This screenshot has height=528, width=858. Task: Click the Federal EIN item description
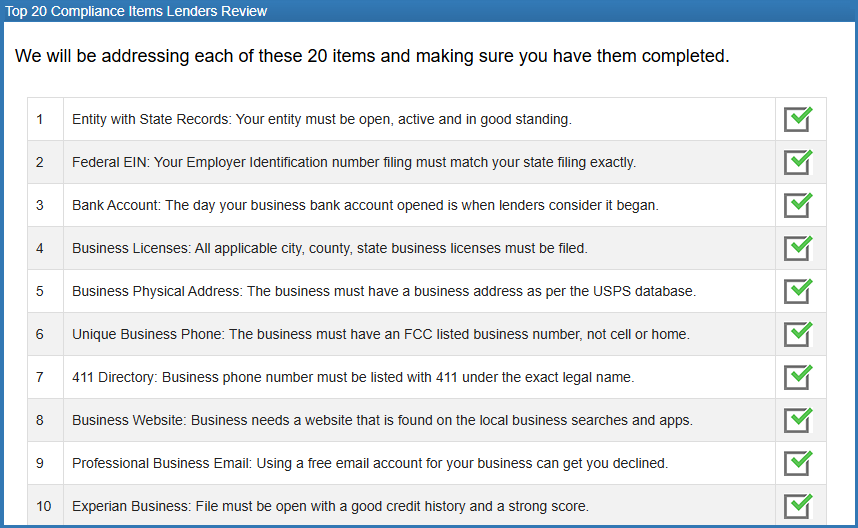[353, 162]
